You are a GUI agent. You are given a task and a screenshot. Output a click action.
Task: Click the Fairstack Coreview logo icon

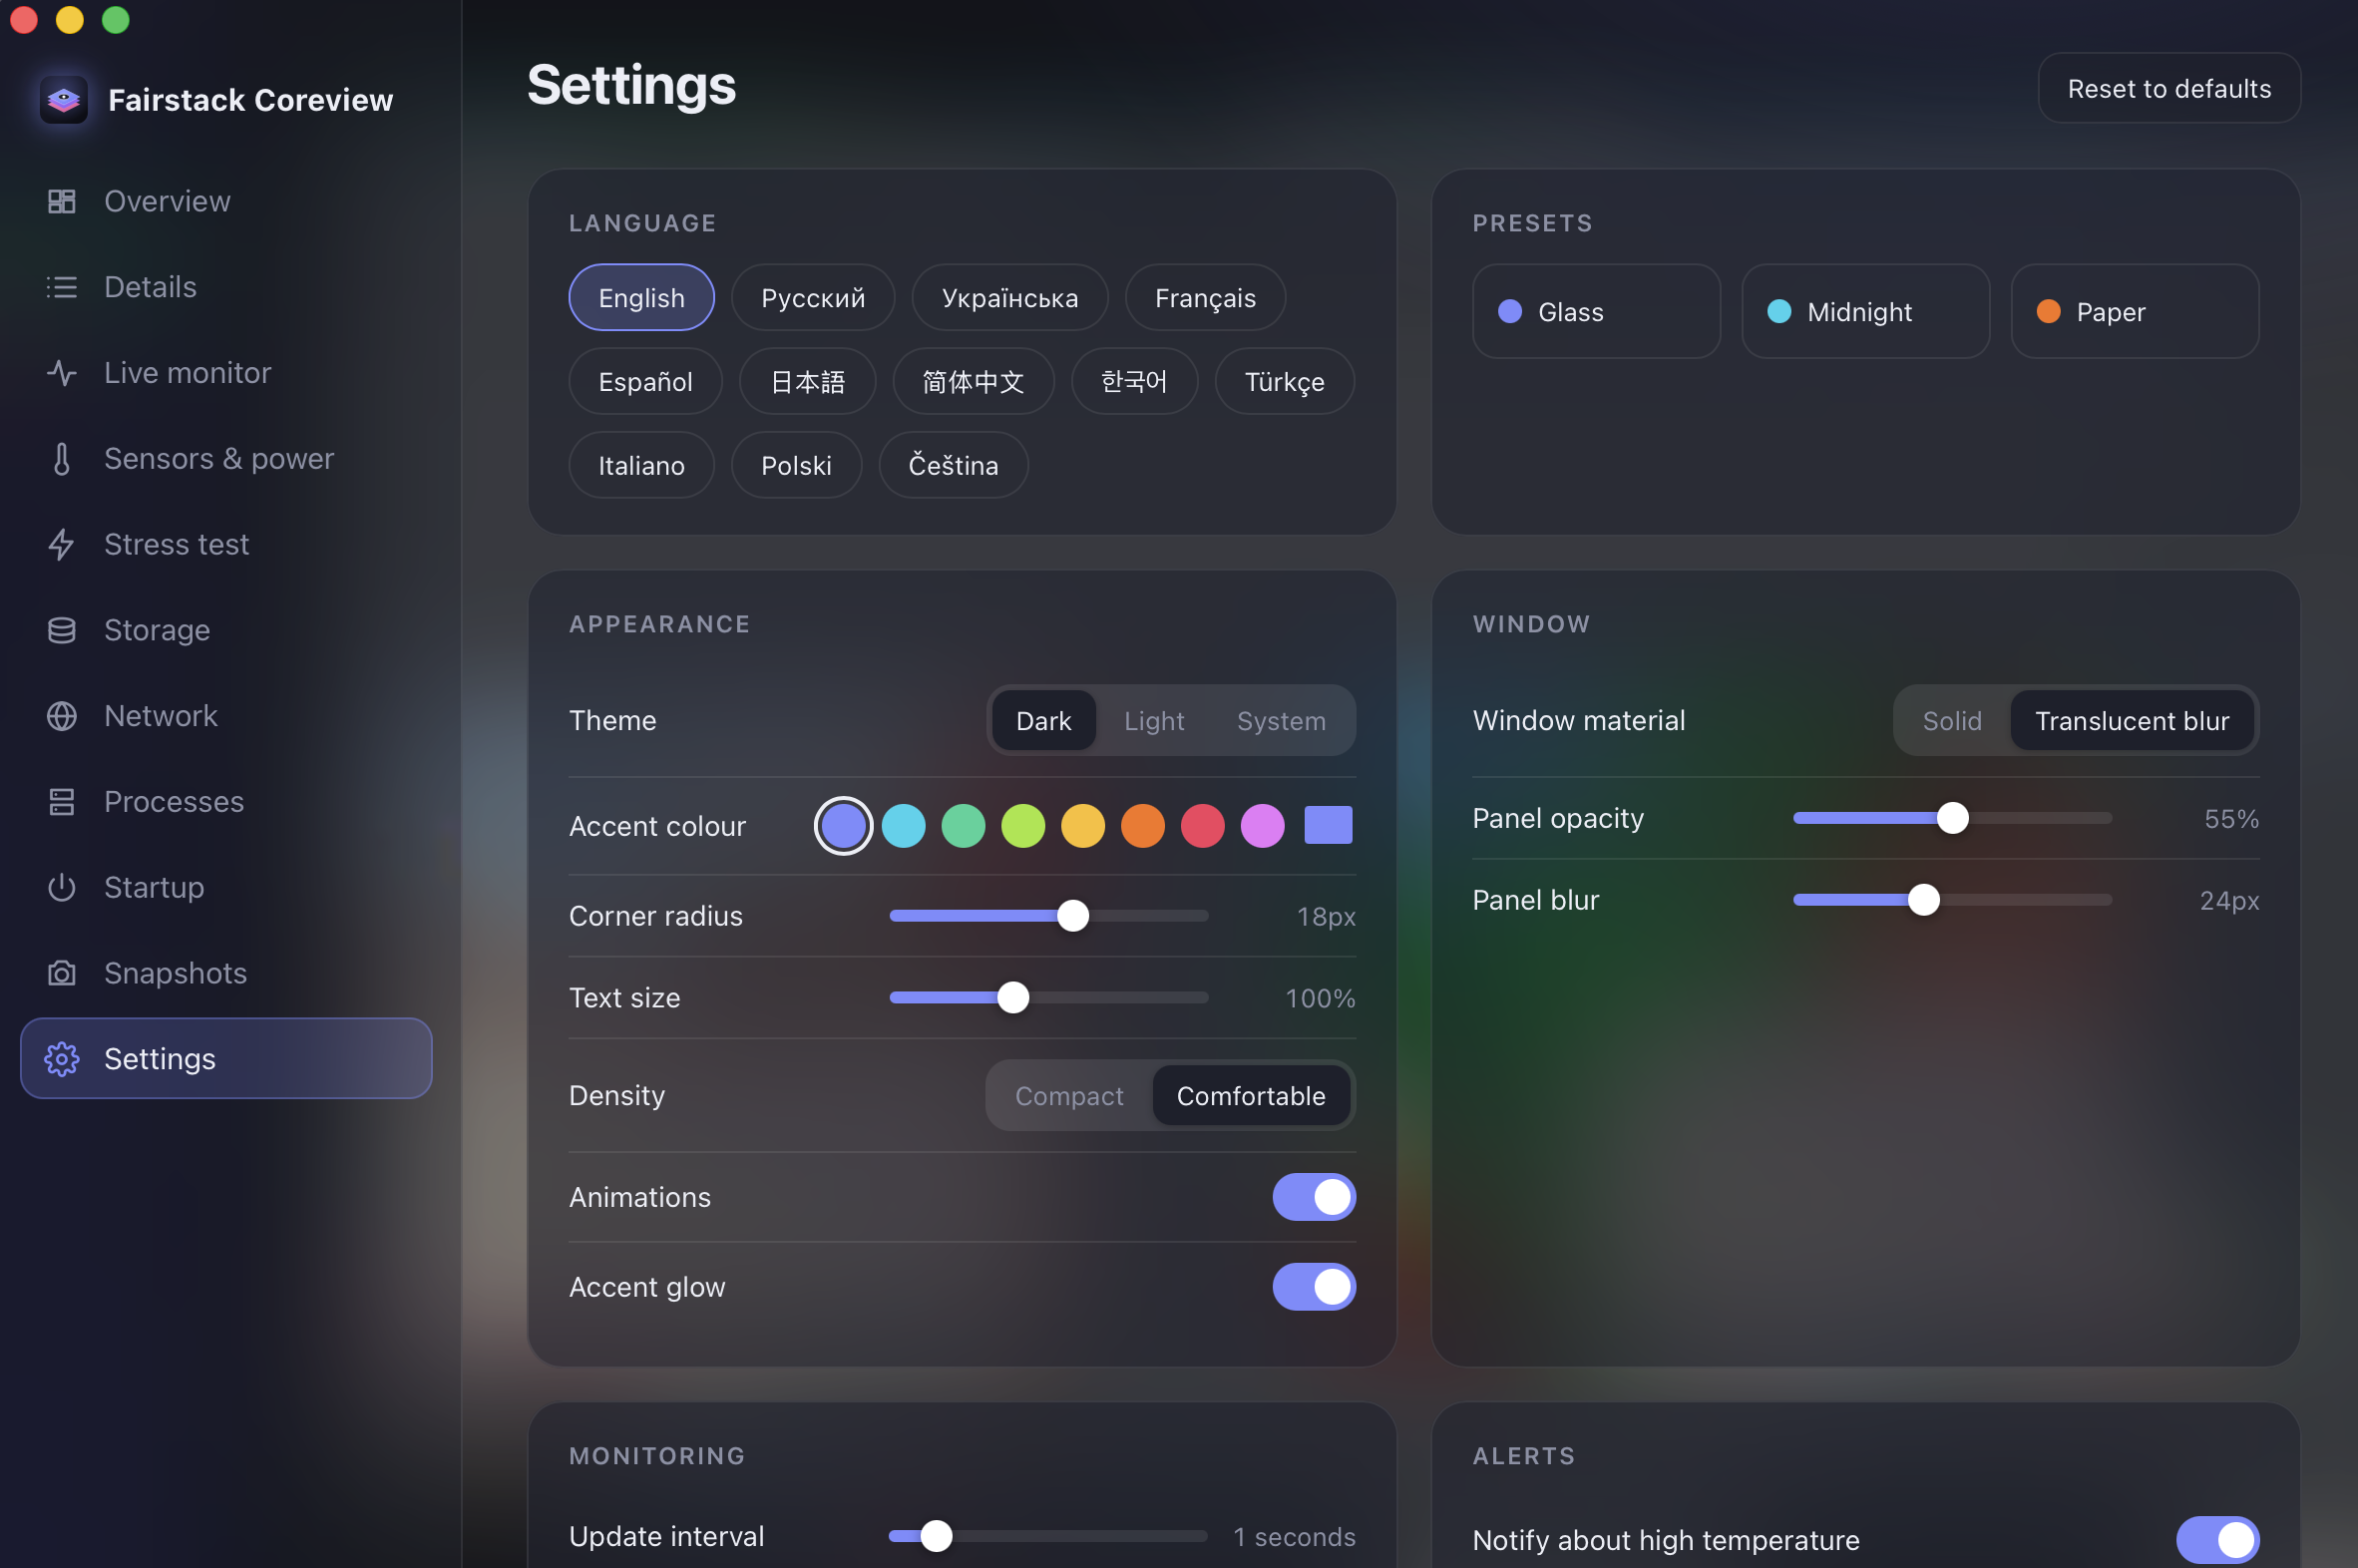coord(63,99)
